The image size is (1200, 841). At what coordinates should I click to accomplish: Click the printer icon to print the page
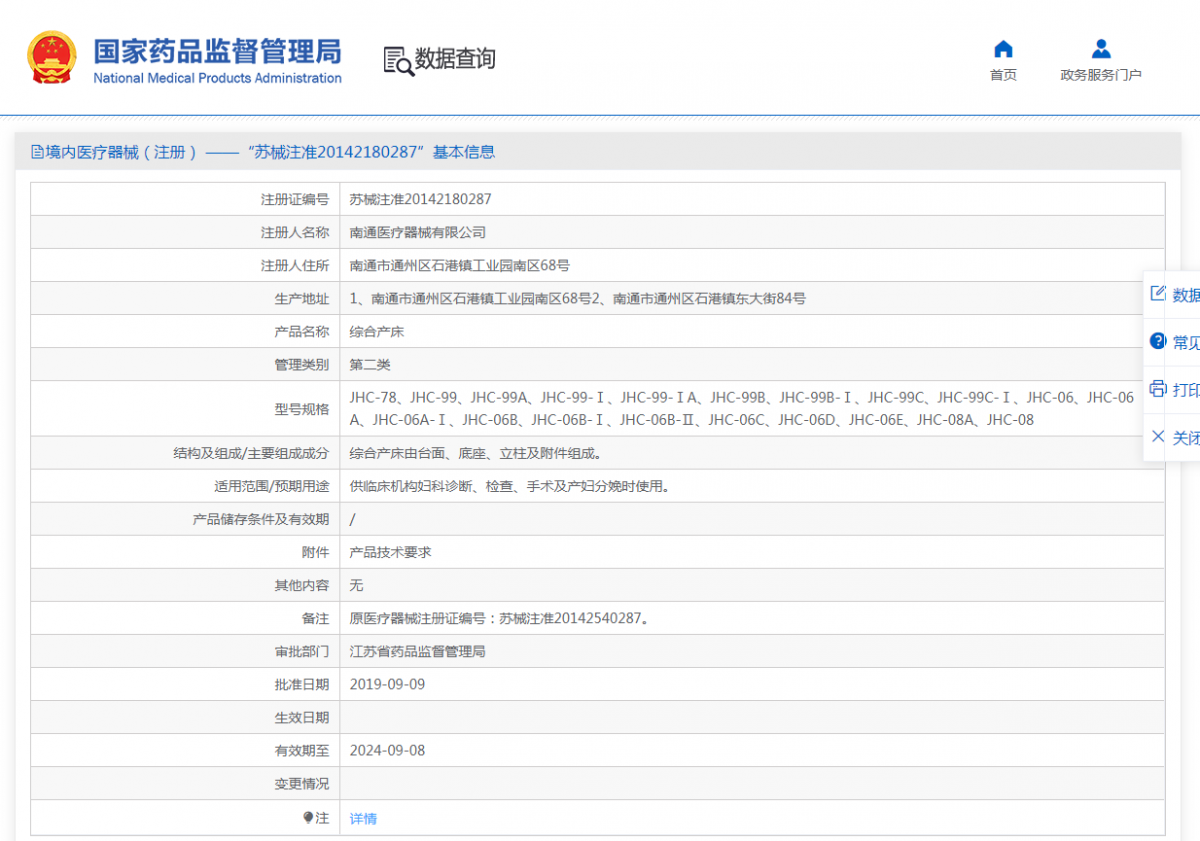click(1157, 388)
